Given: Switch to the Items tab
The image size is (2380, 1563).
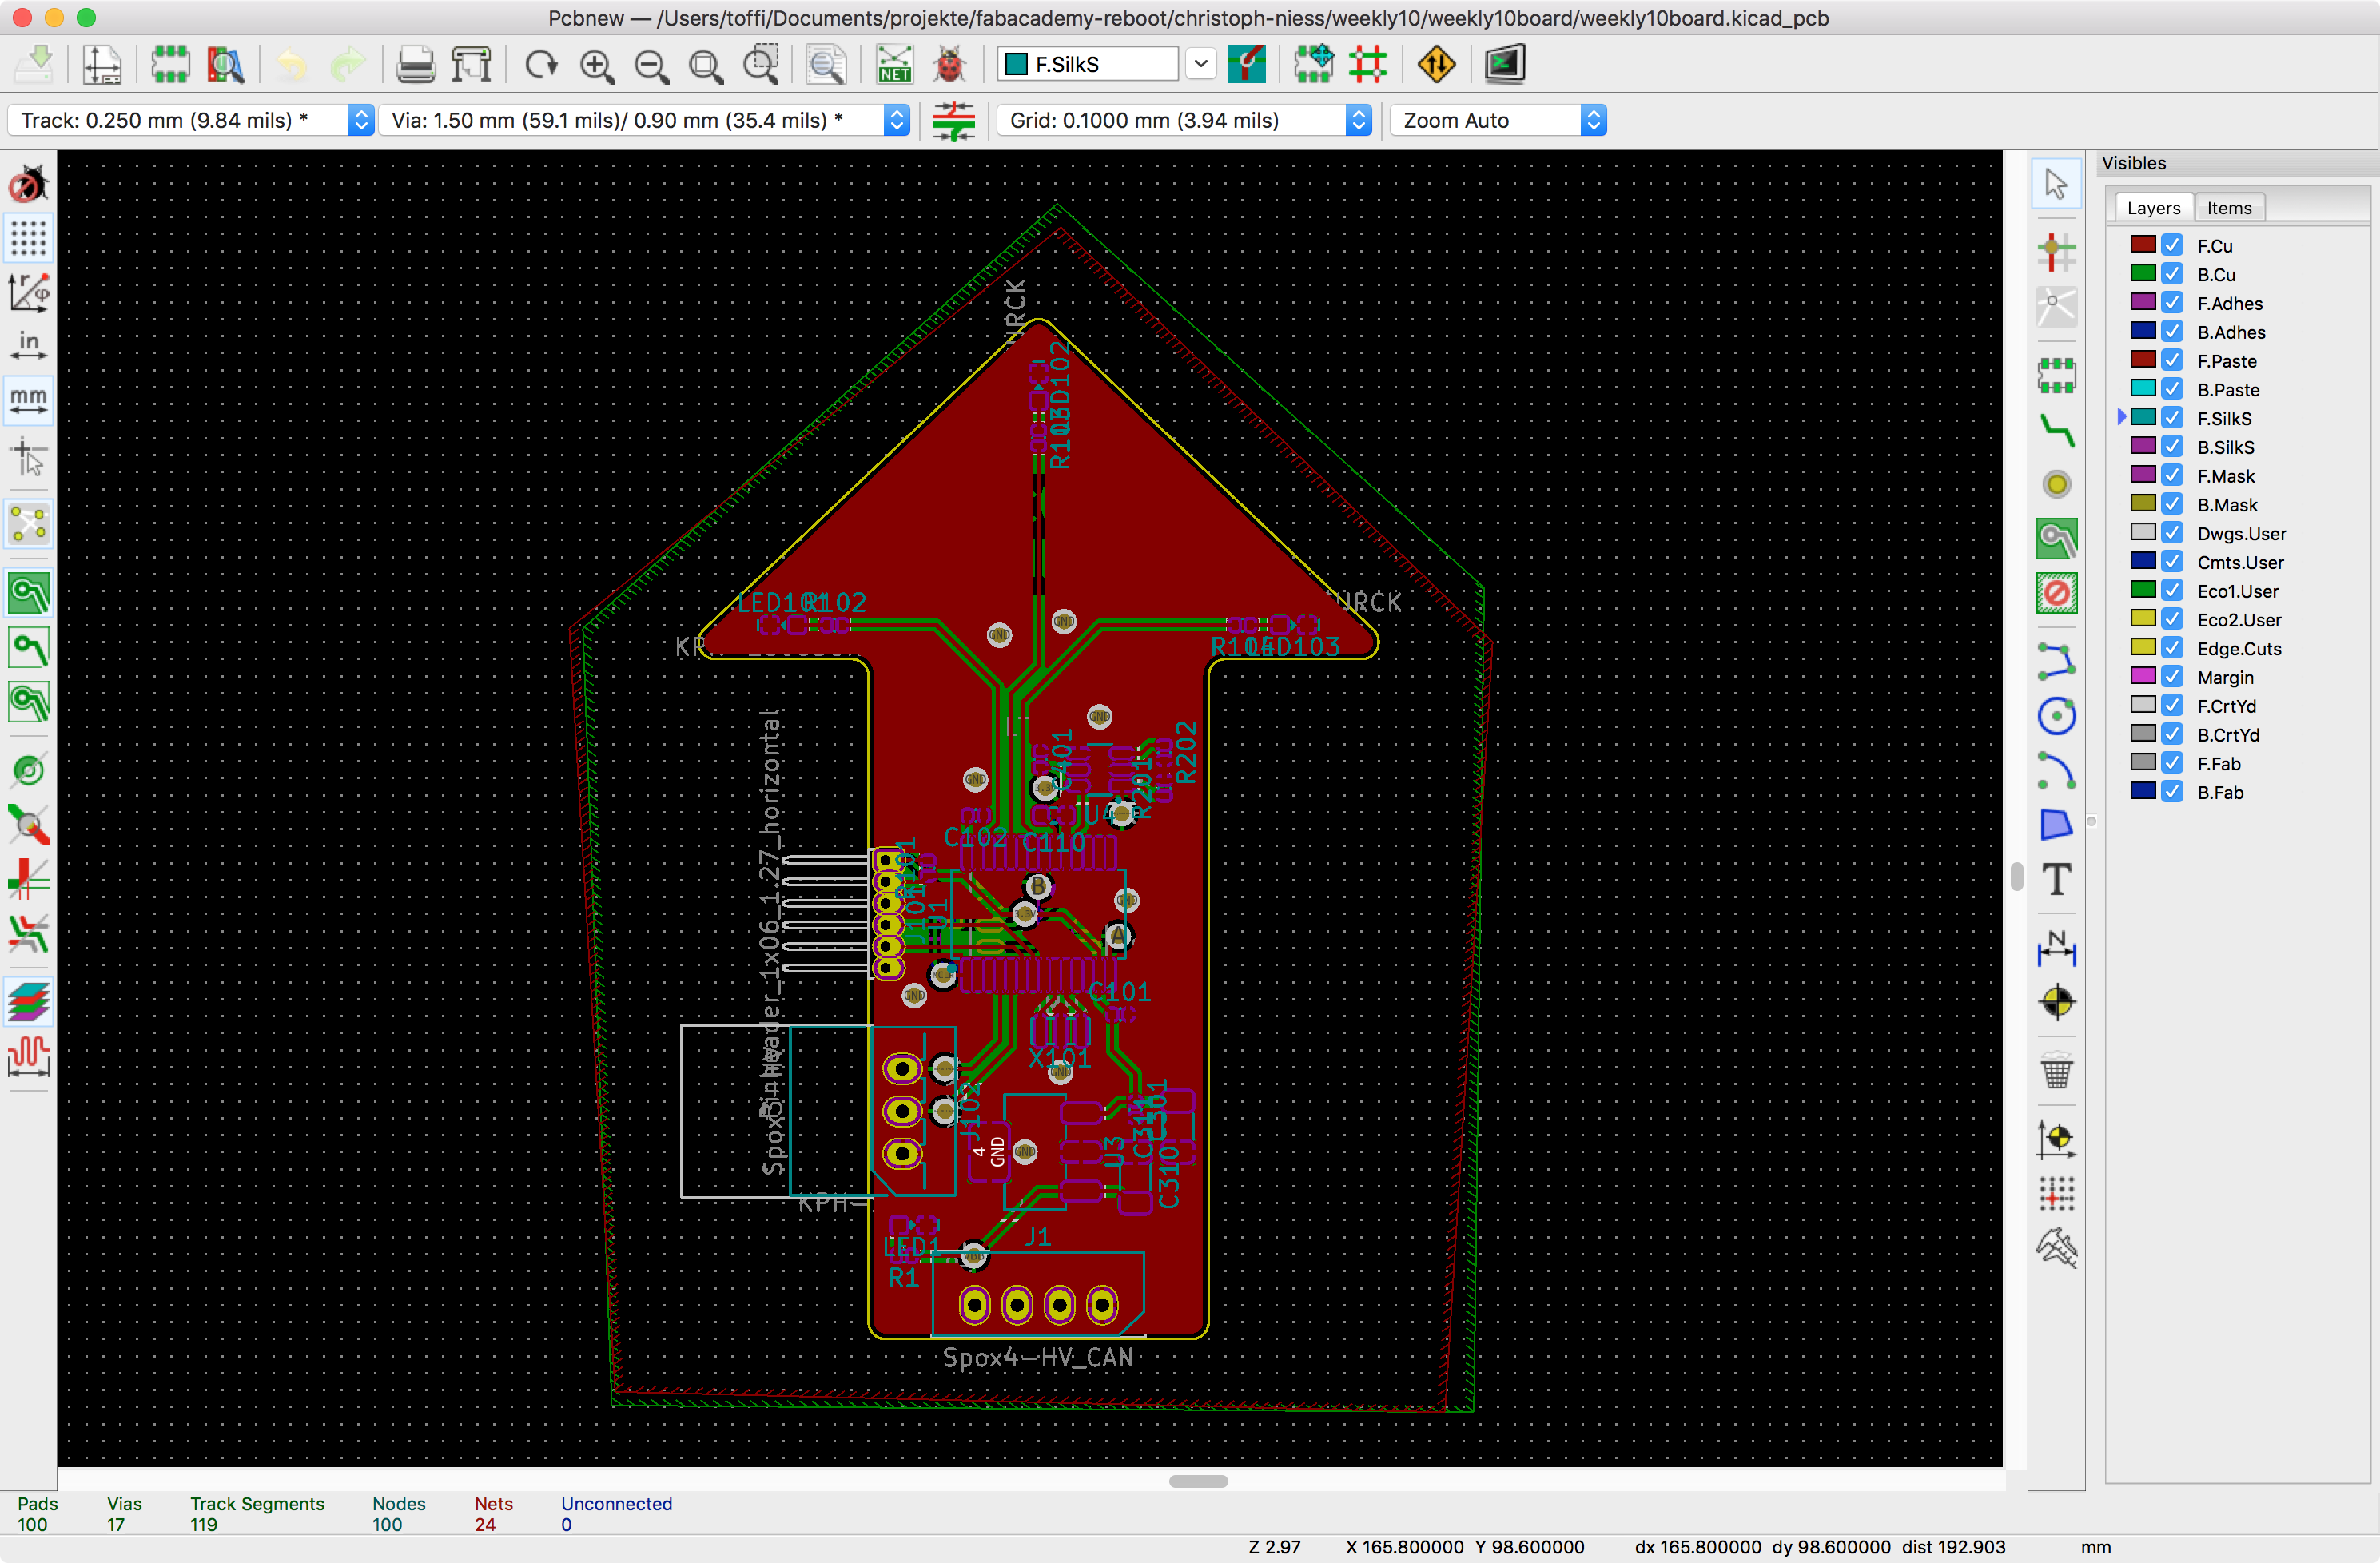Looking at the screenshot, I should point(2229,208).
